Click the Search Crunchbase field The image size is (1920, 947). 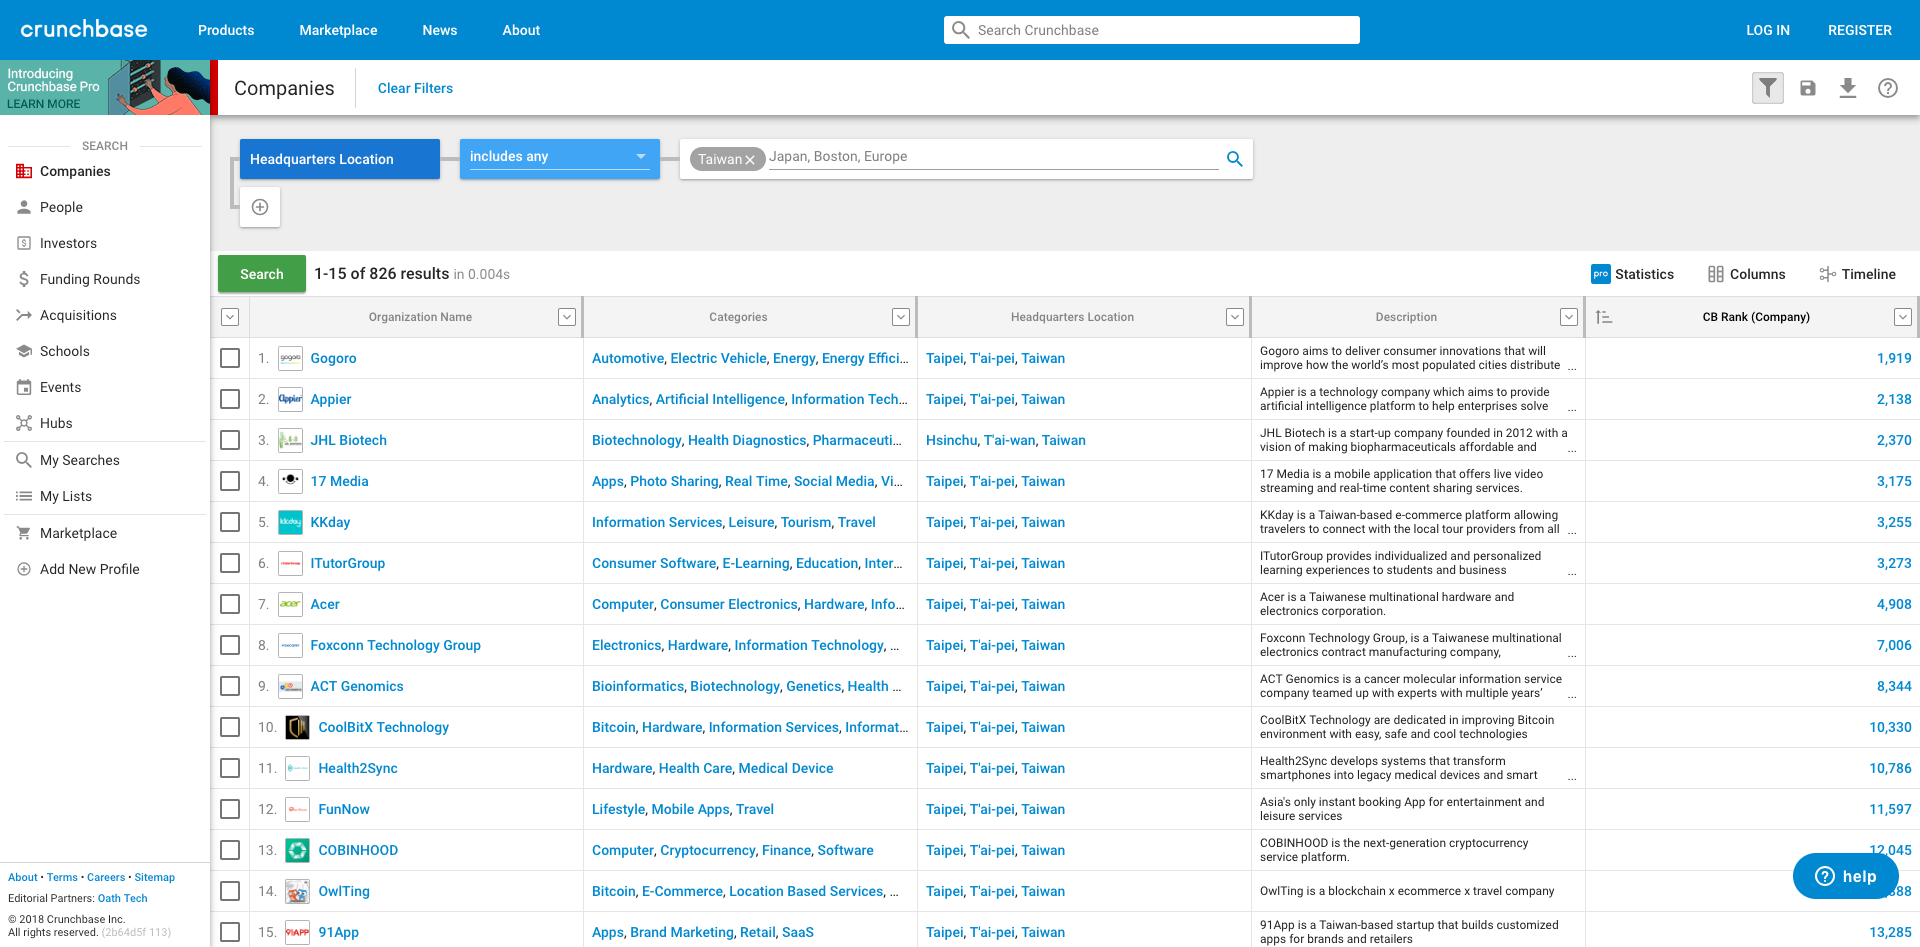click(x=1152, y=30)
